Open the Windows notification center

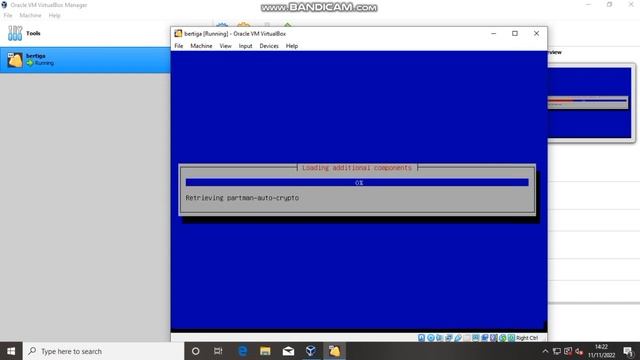[629, 351]
